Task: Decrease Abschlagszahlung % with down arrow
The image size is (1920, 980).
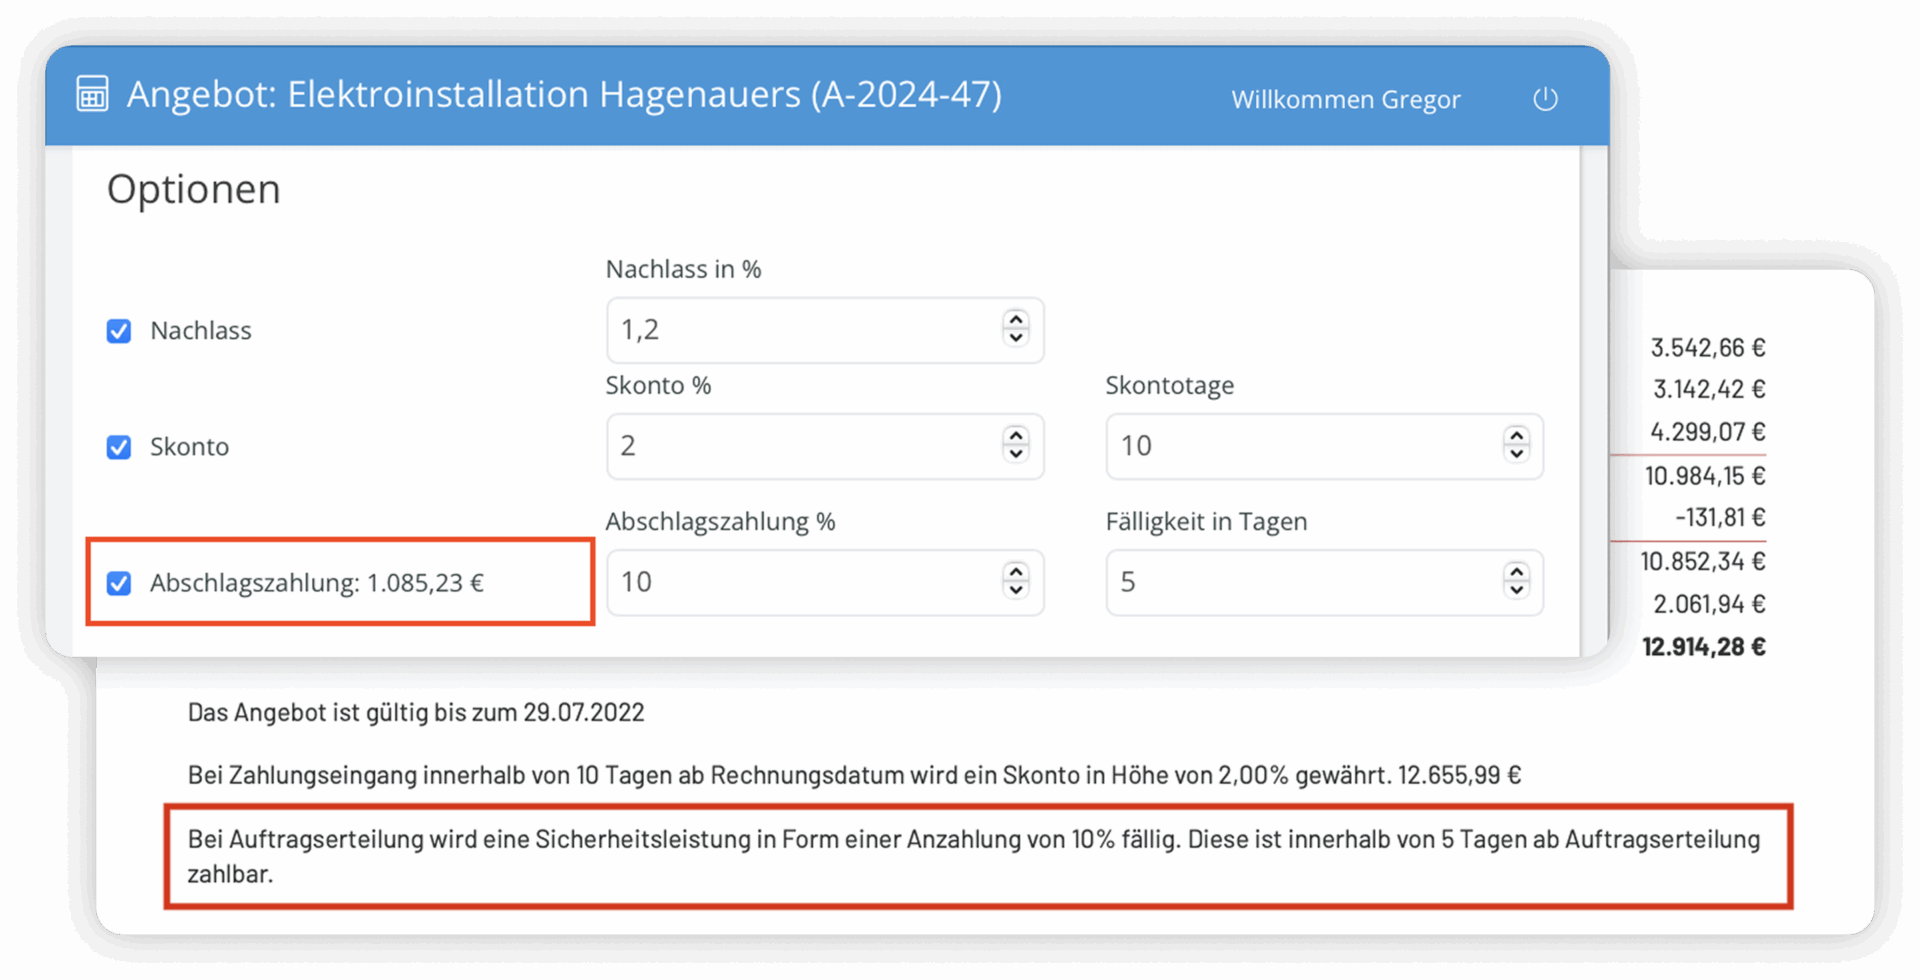Action: pos(1016,590)
